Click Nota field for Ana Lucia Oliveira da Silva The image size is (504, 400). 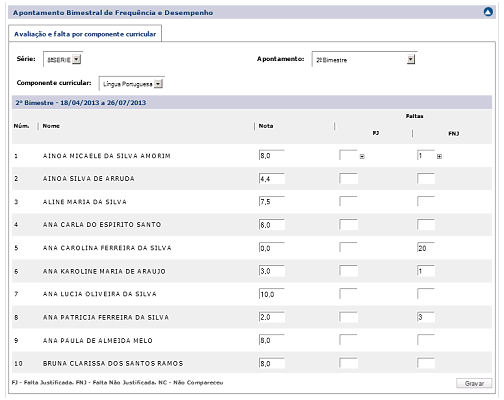pyautogui.click(x=272, y=294)
